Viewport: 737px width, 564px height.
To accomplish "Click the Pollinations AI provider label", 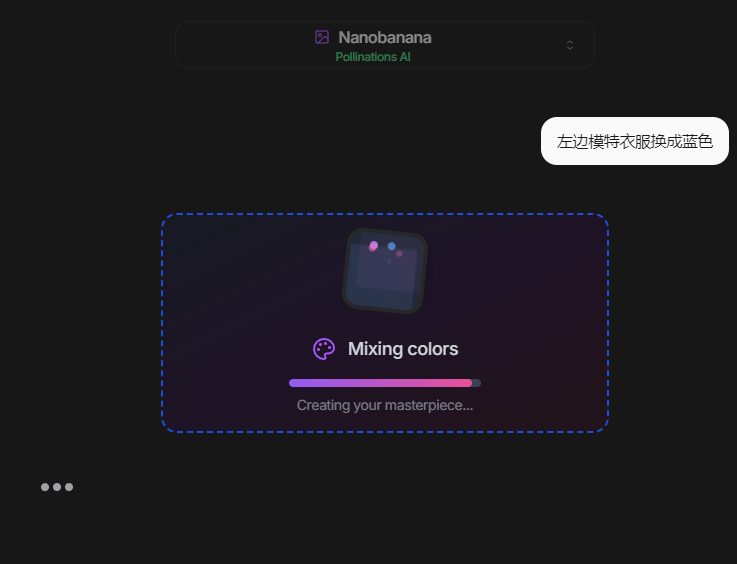I will click(373, 57).
